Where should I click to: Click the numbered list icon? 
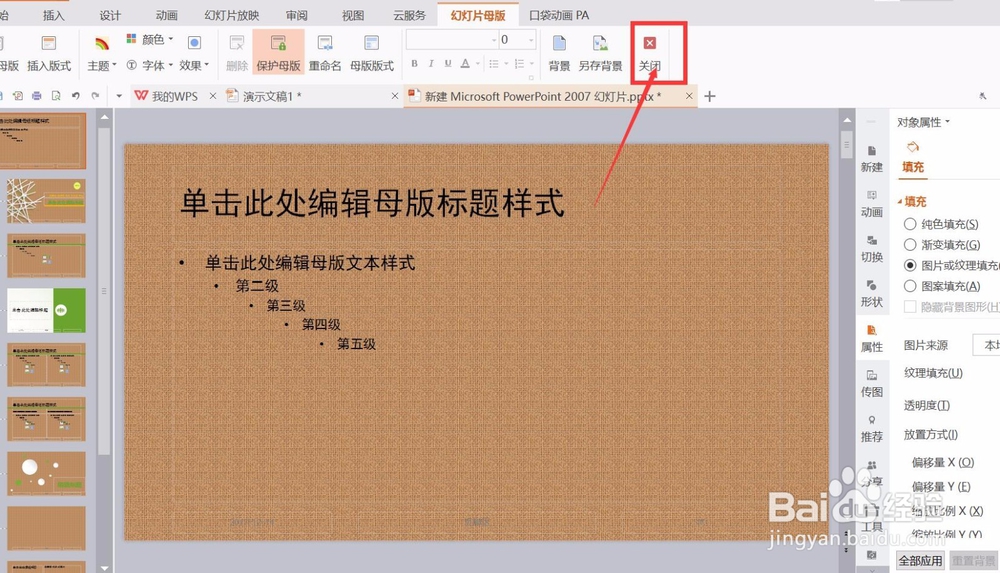click(519, 63)
